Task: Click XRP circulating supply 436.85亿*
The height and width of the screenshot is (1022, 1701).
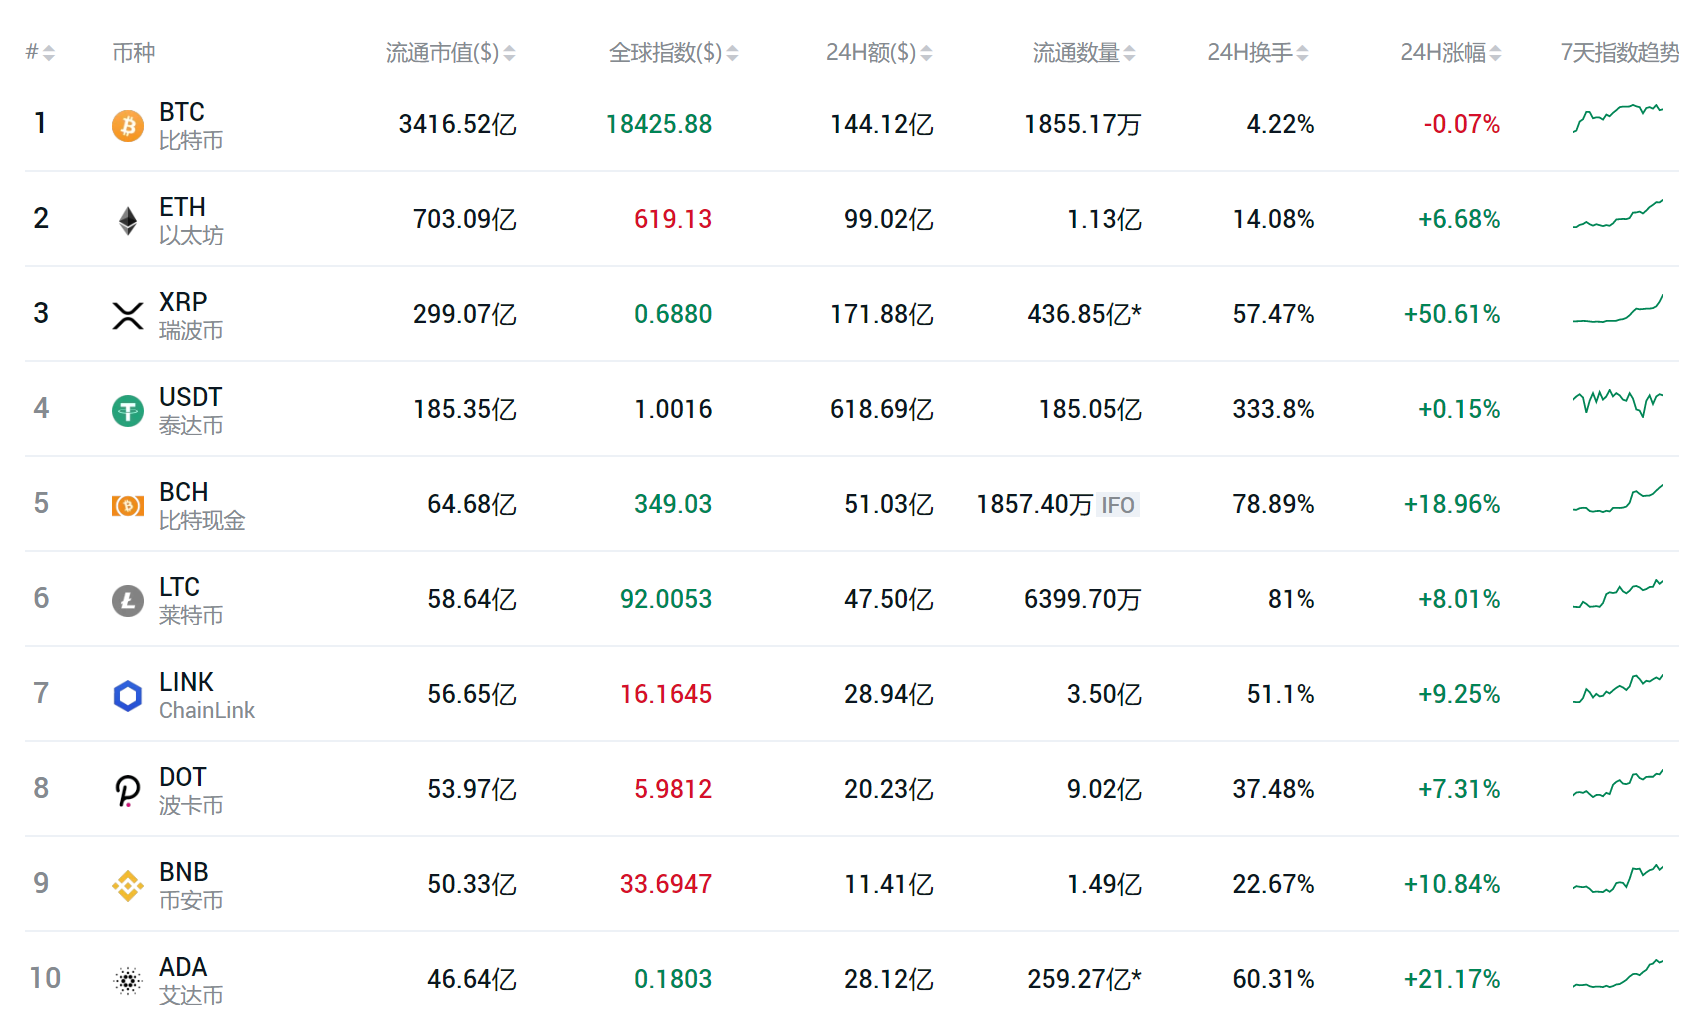Action: (1085, 314)
